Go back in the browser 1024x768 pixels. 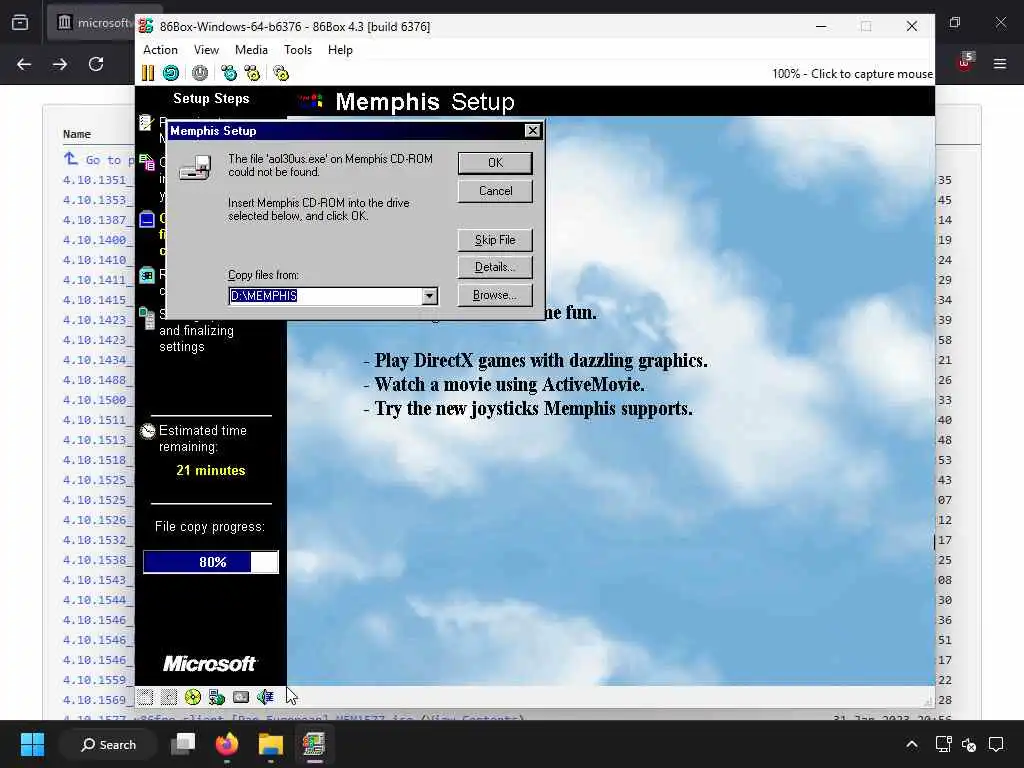24,64
